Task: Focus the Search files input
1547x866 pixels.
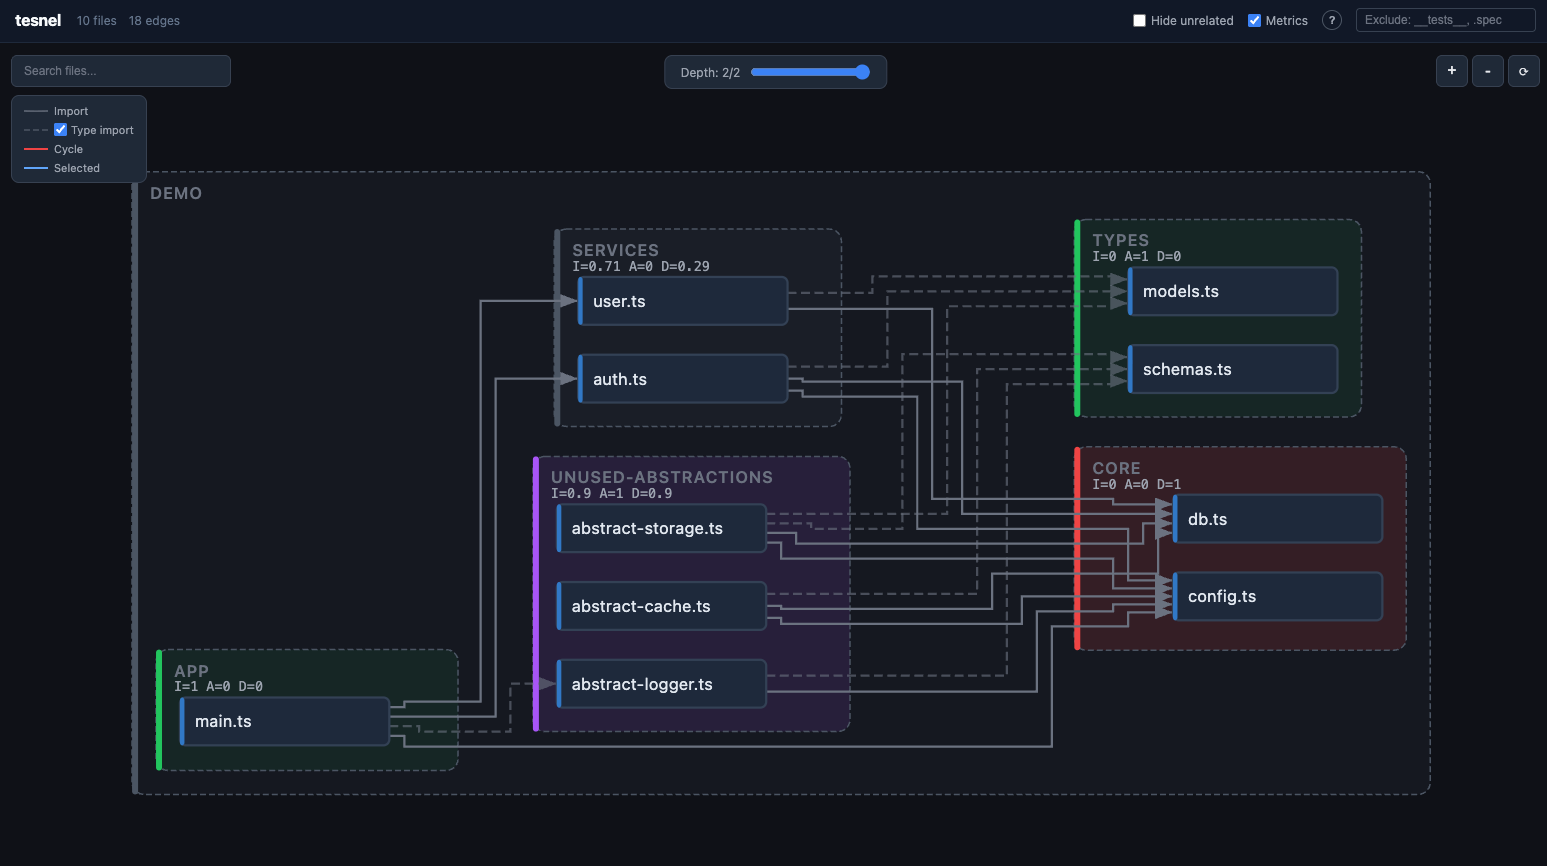Action: 121,71
